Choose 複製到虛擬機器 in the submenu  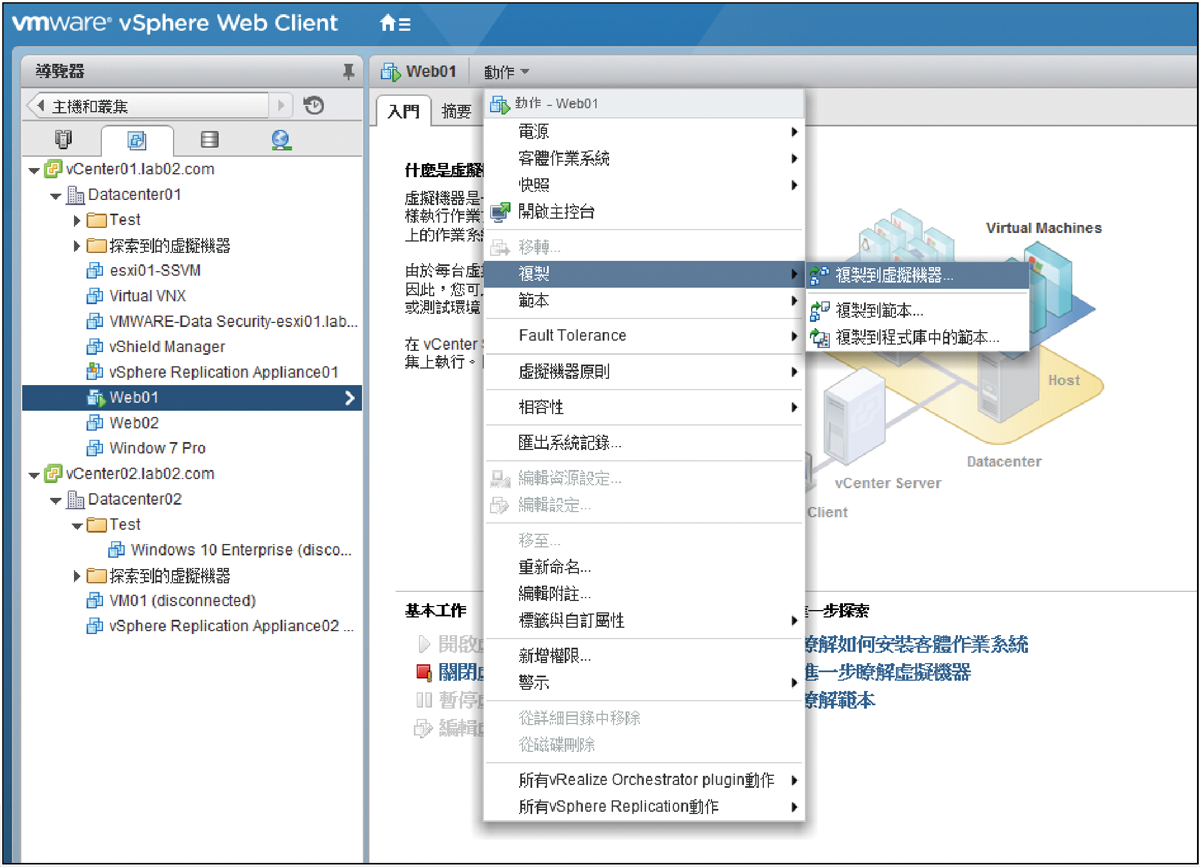point(917,274)
